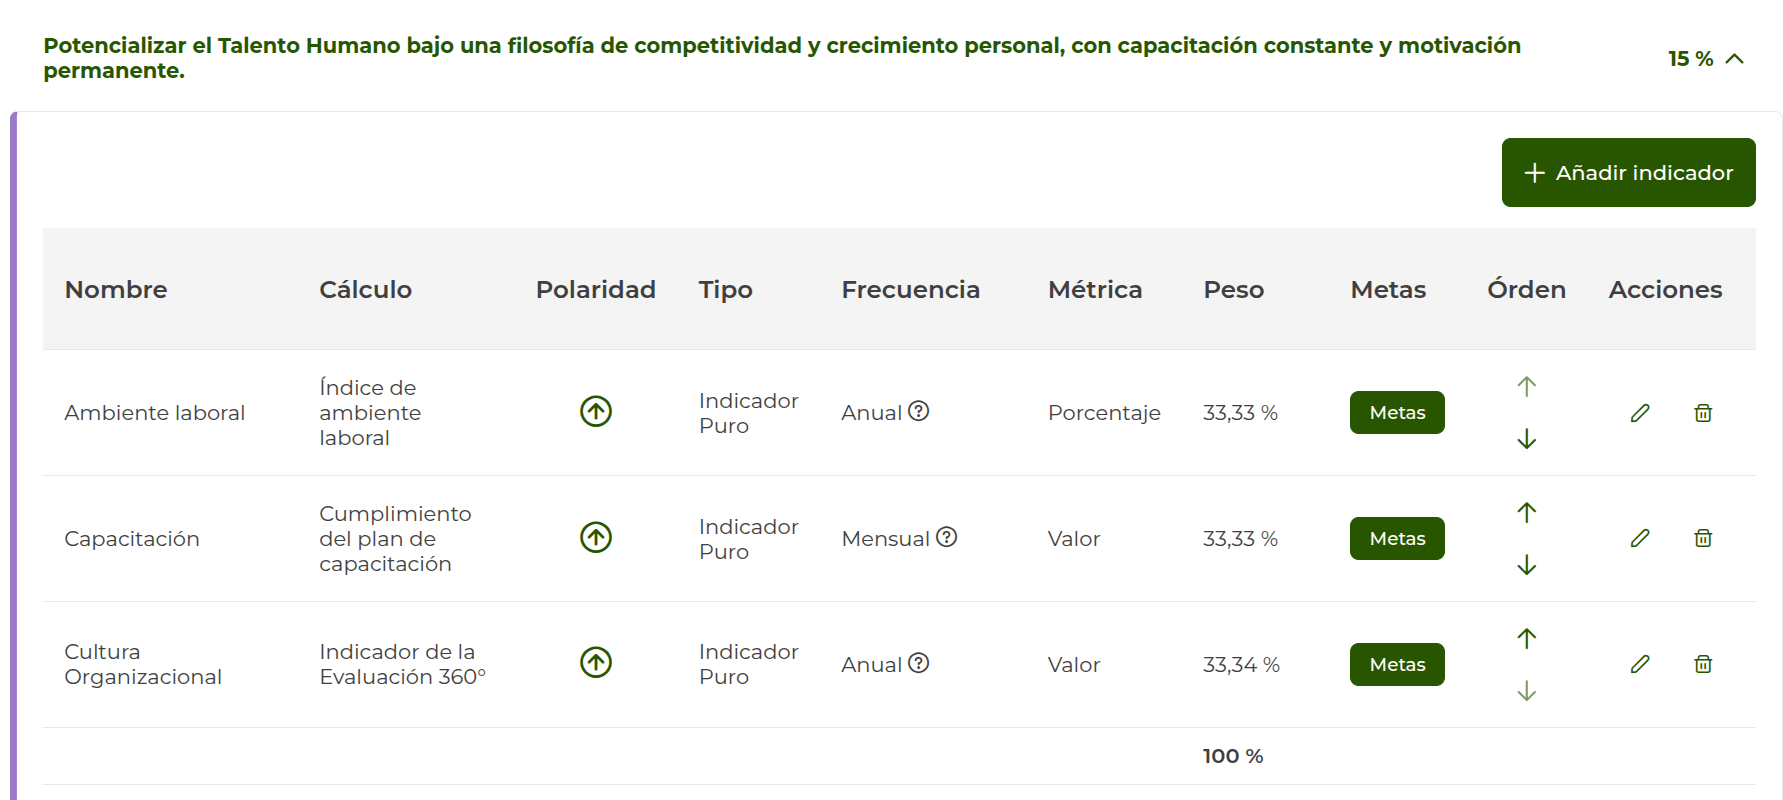Delete the Cultura Organizacional indicator

coord(1703,663)
